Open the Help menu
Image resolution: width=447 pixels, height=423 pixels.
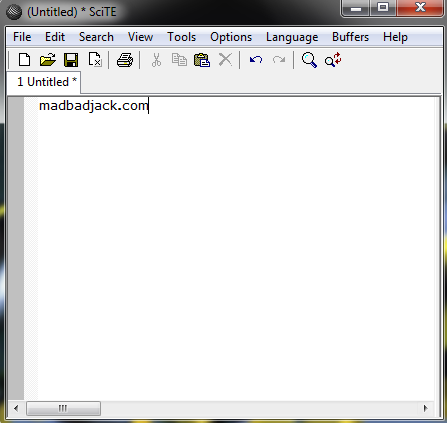(395, 37)
